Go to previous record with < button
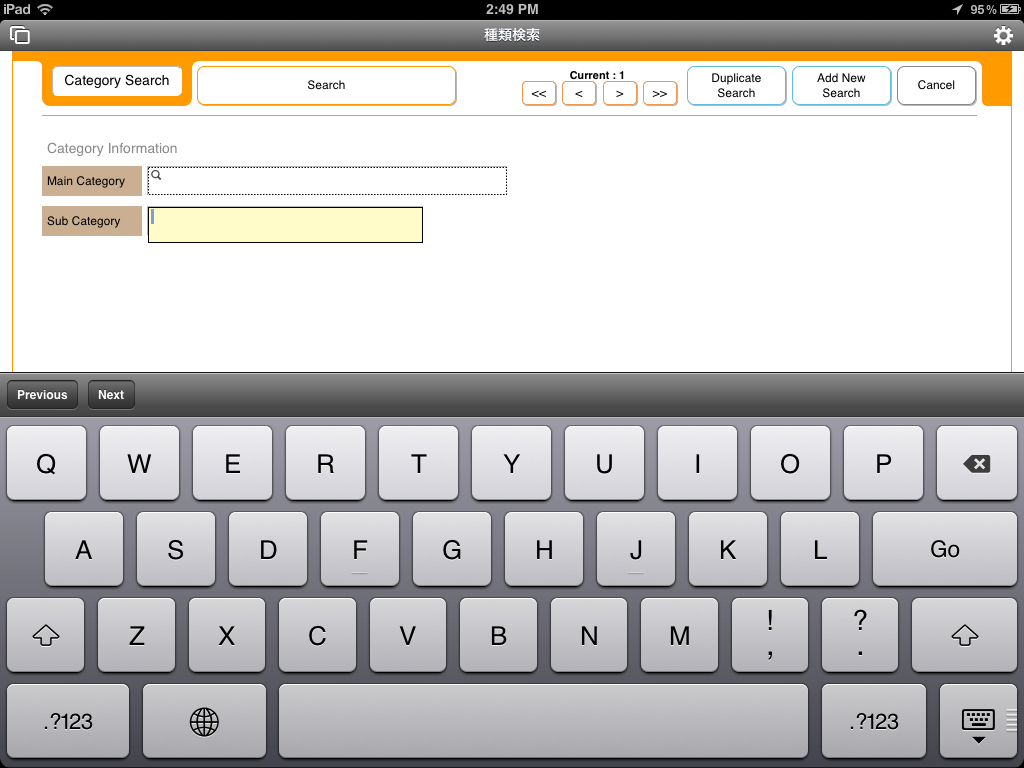1024x768 pixels. (579, 94)
